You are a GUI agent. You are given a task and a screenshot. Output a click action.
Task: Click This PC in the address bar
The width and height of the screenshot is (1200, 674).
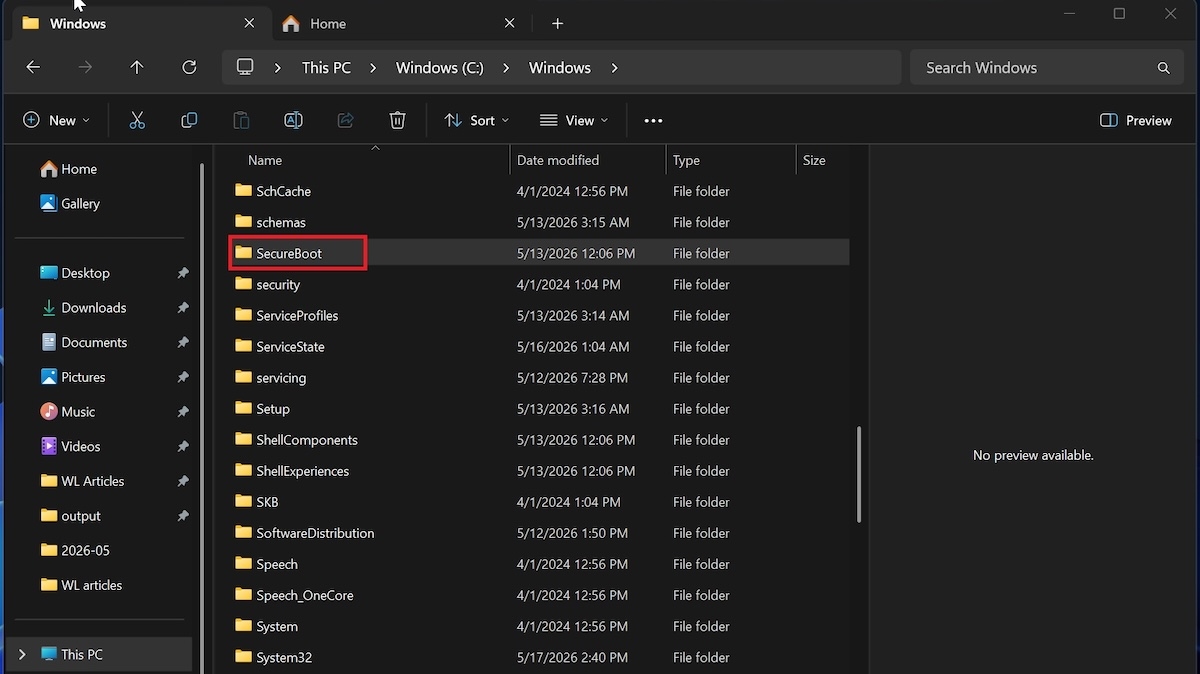click(326, 68)
